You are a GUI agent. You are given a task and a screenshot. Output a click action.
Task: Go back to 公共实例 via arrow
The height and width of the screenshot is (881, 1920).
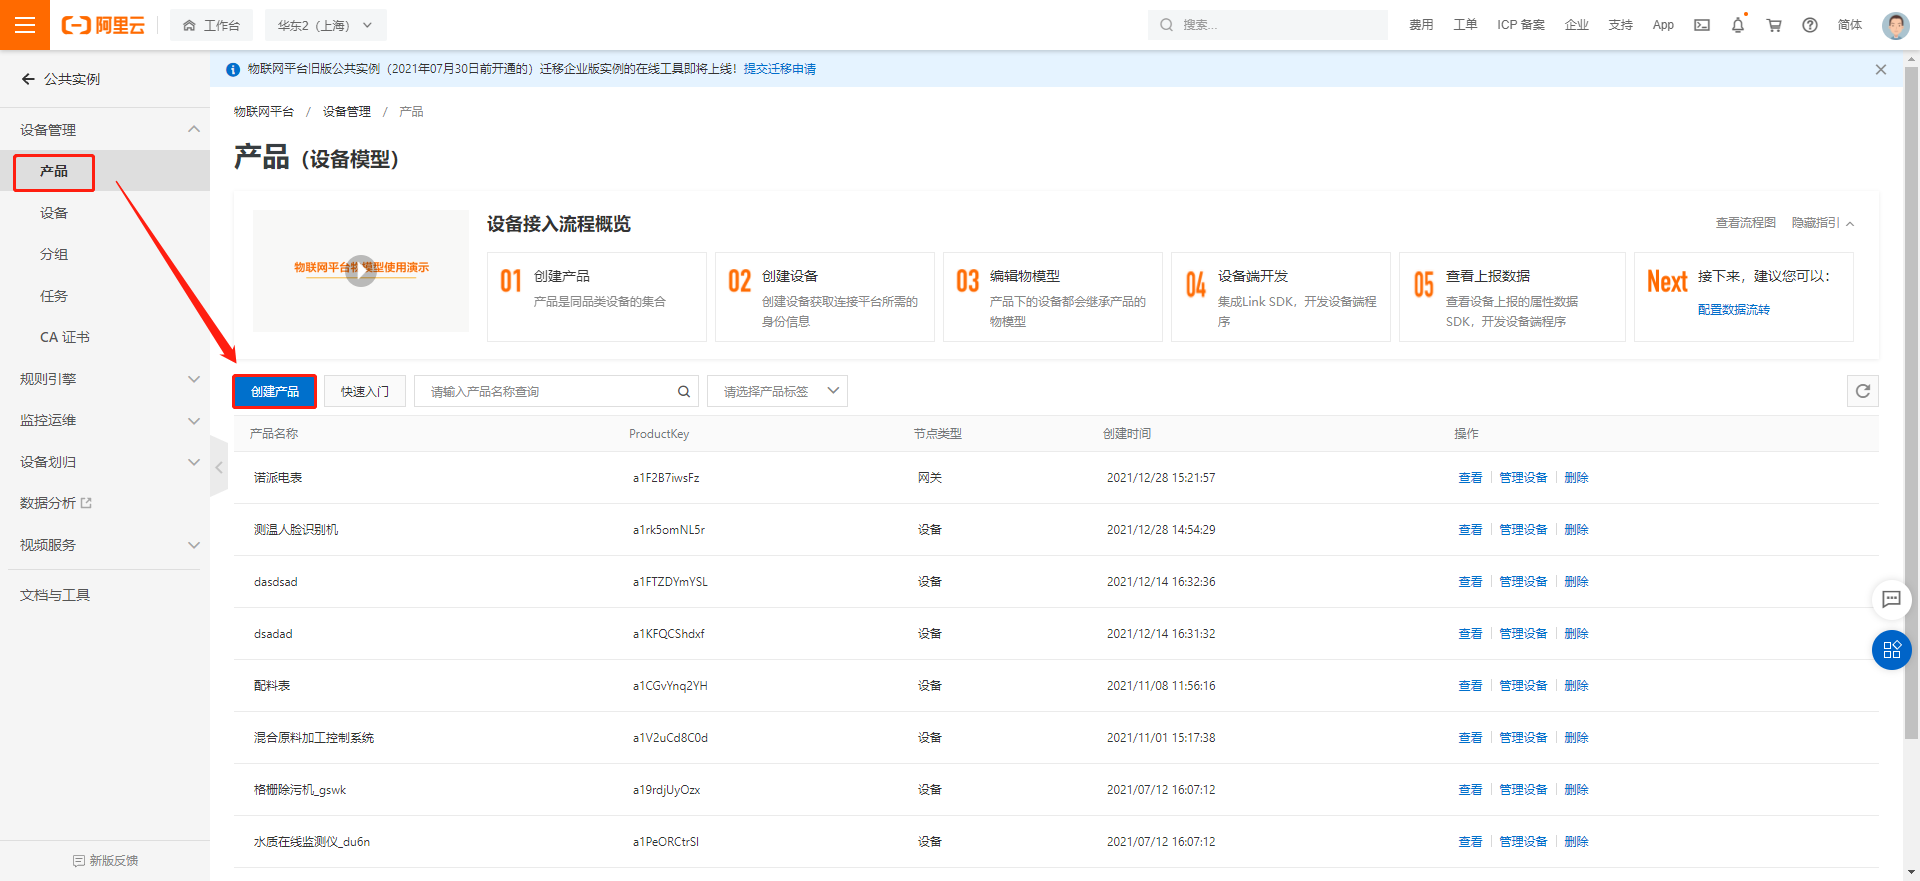tap(28, 79)
